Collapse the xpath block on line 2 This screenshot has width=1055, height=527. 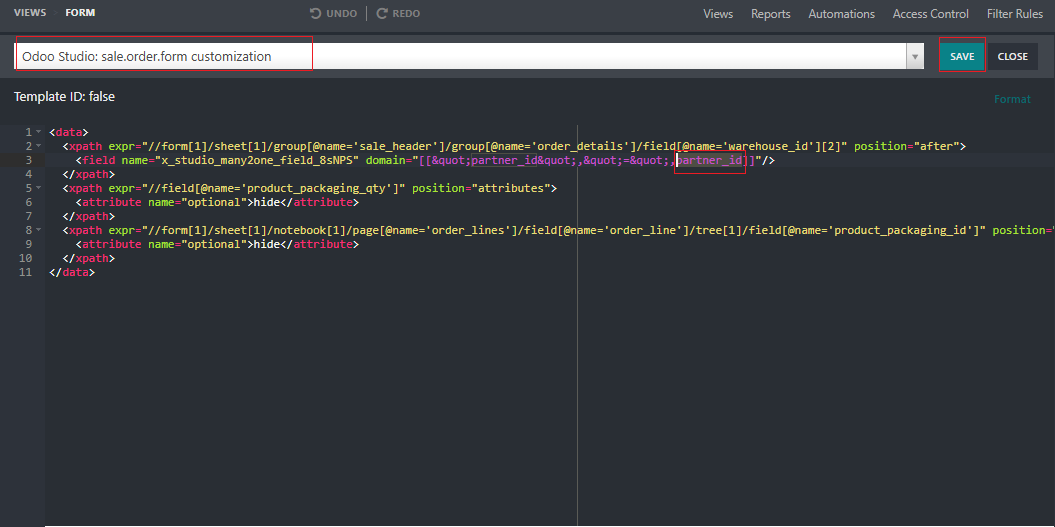pyautogui.click(x=38, y=146)
